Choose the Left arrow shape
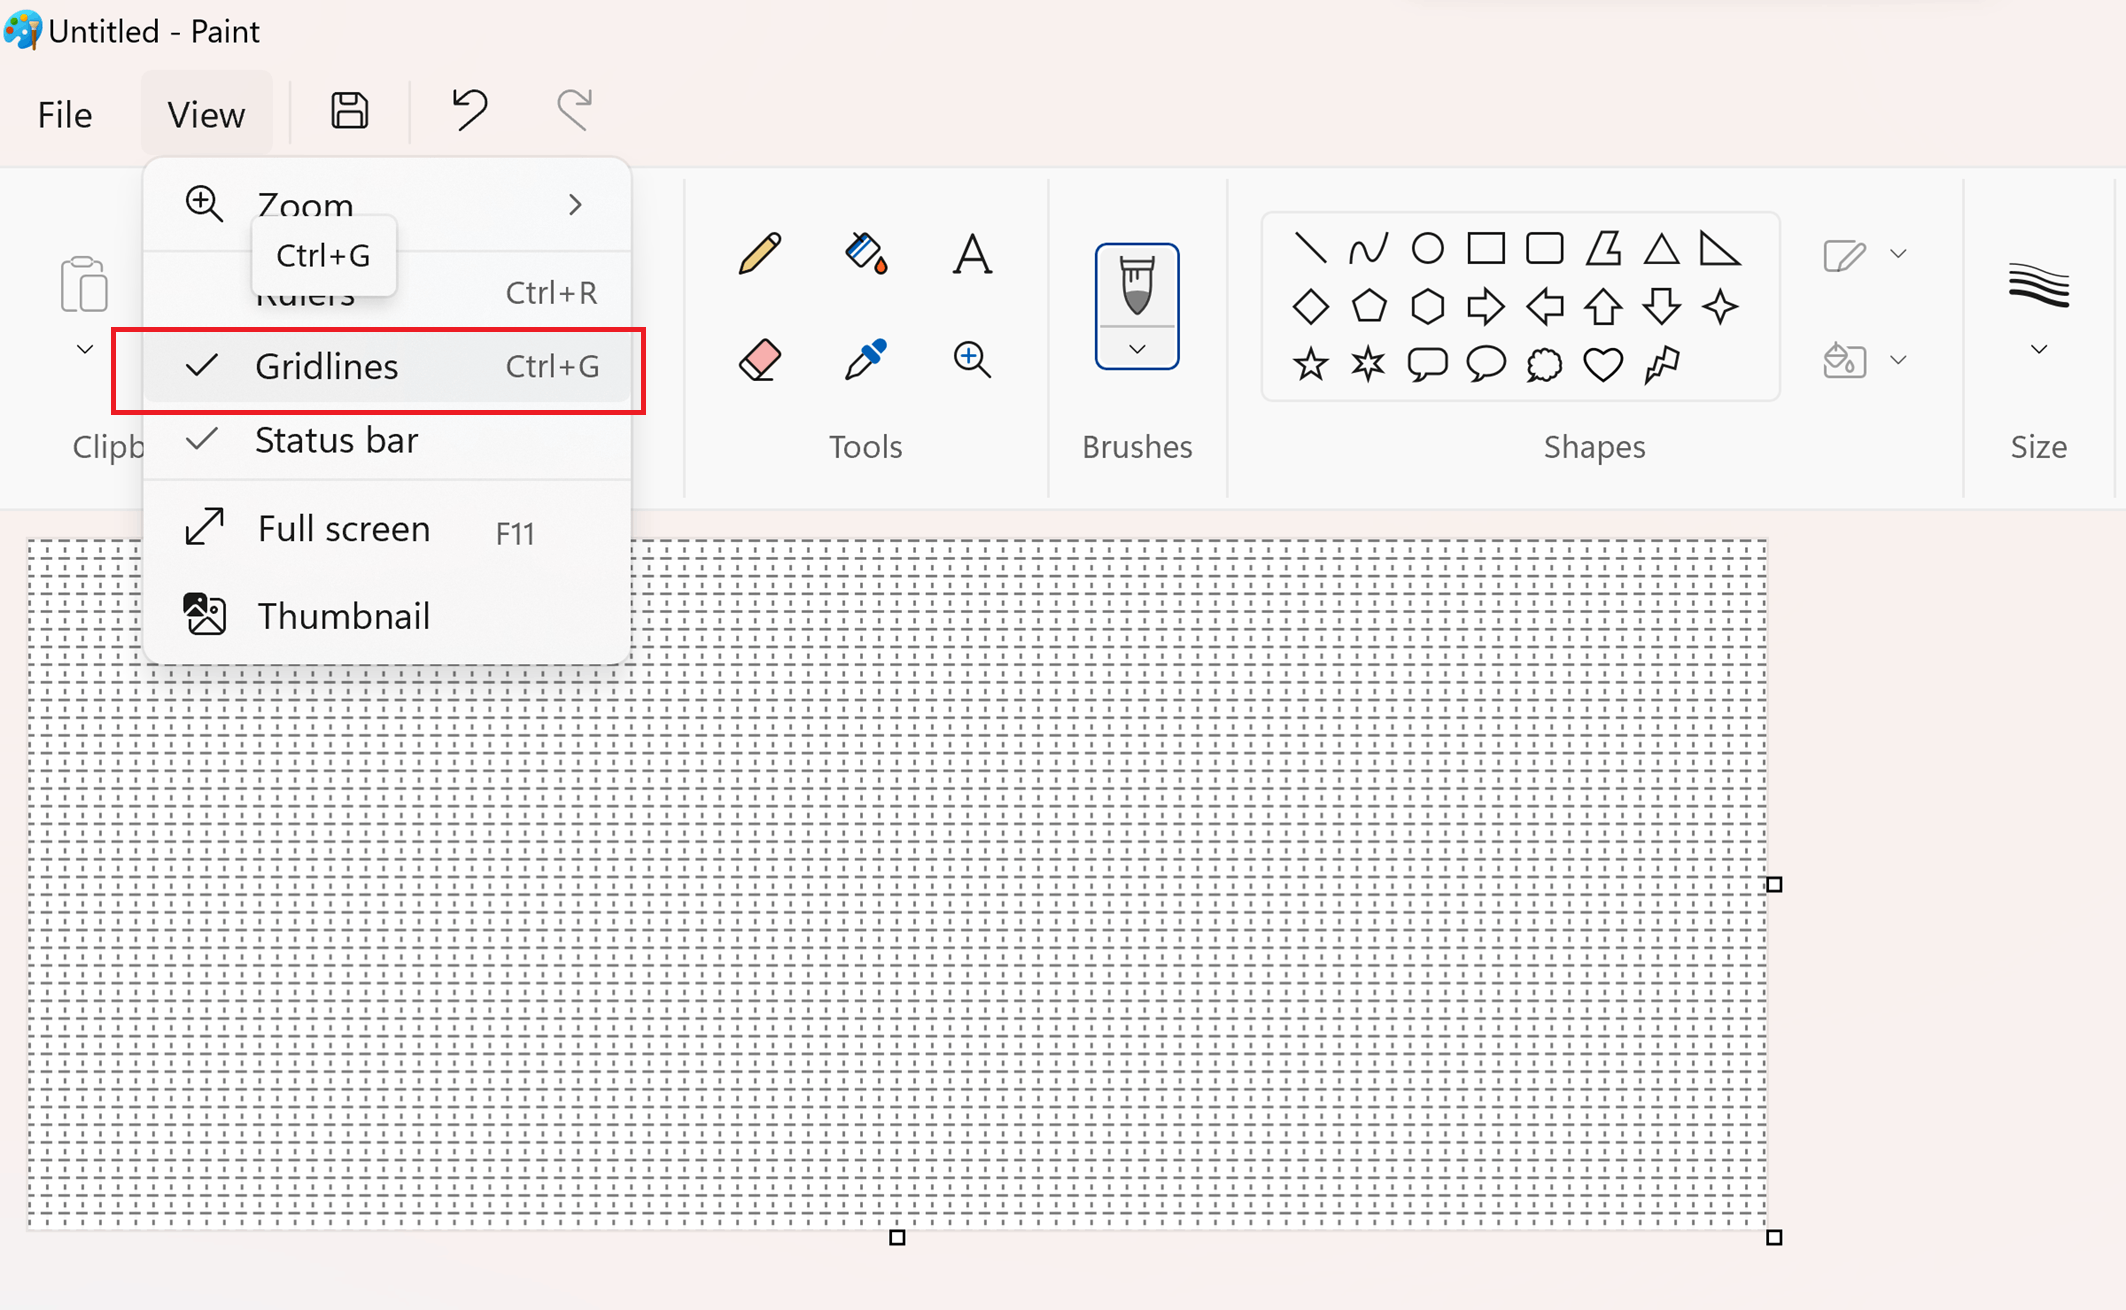 coord(1545,307)
